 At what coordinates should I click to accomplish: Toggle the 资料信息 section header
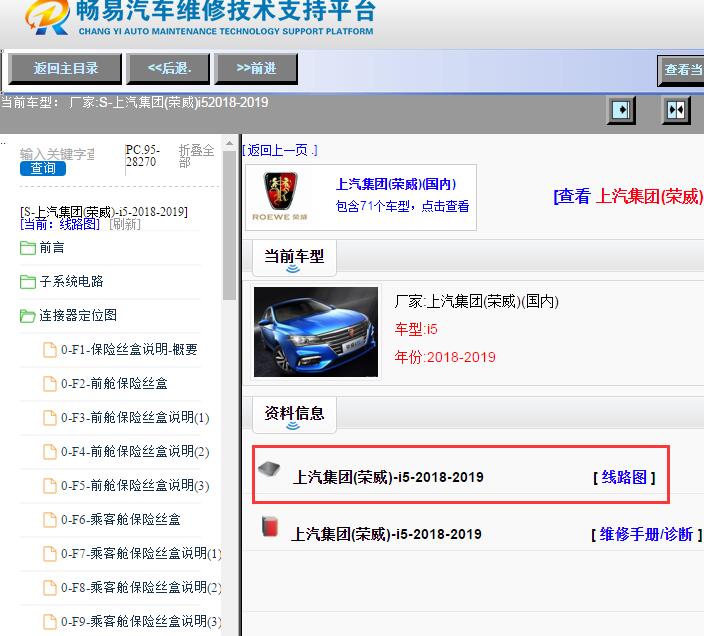coord(294,415)
